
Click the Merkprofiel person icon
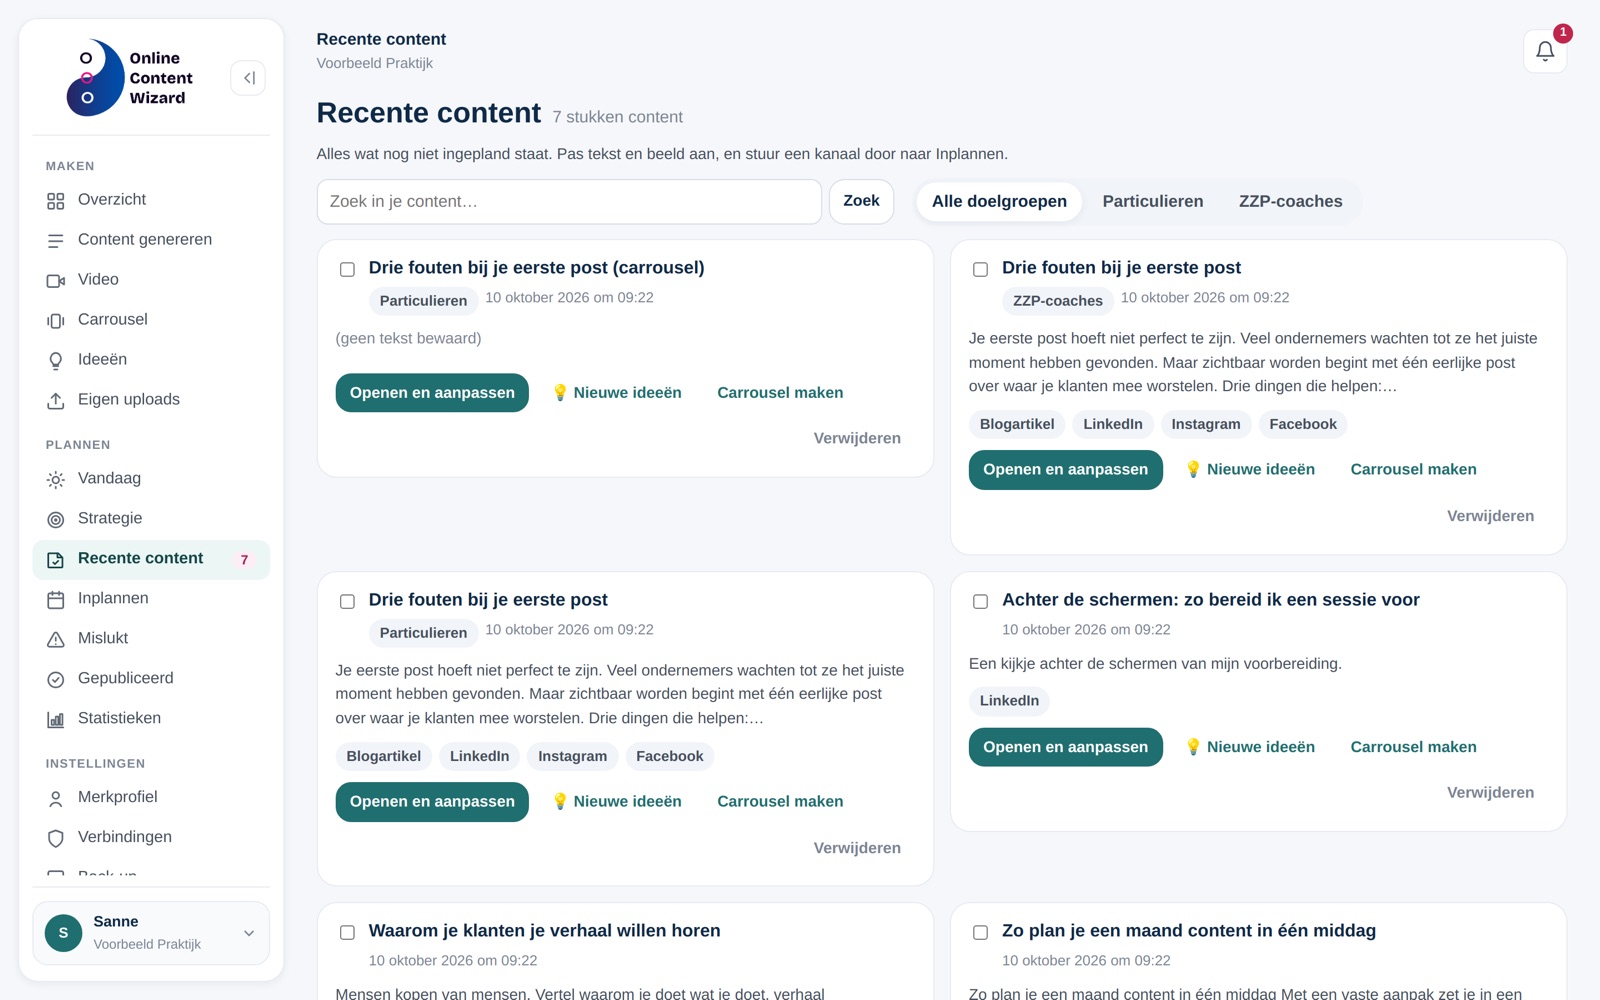pyautogui.click(x=56, y=799)
